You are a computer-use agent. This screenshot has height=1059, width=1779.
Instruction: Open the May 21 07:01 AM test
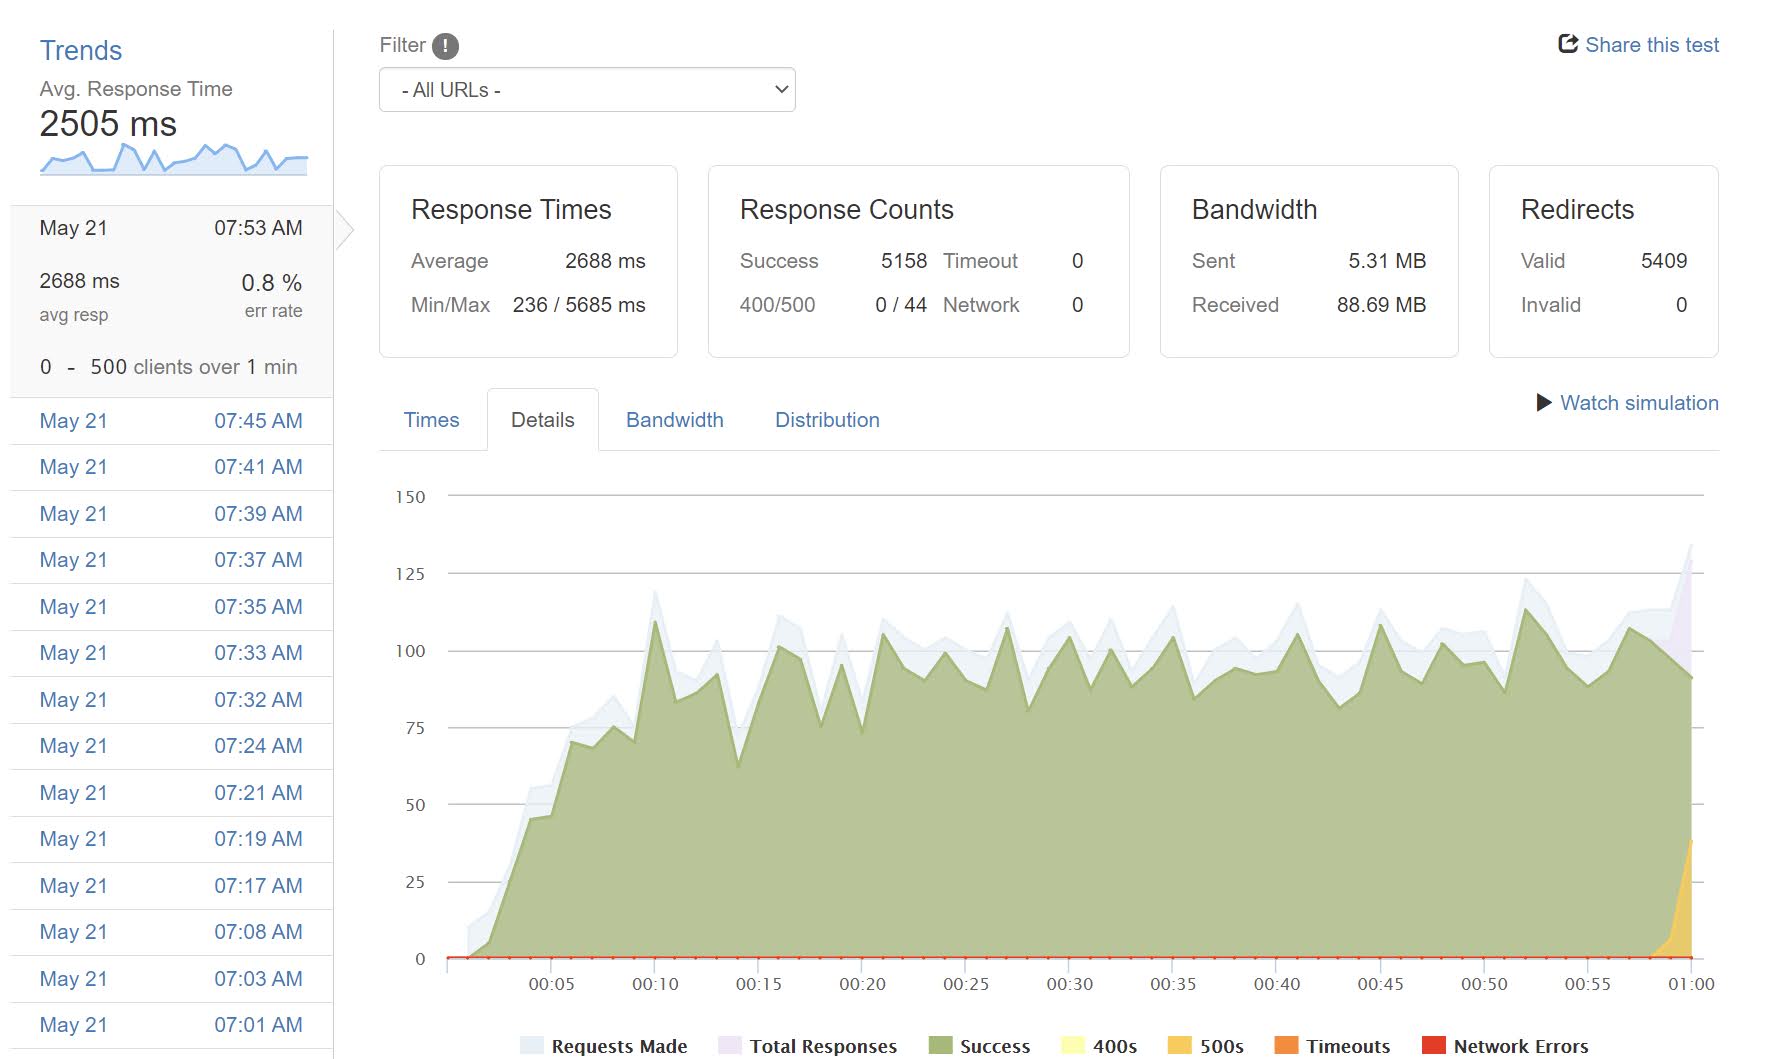[171, 1025]
